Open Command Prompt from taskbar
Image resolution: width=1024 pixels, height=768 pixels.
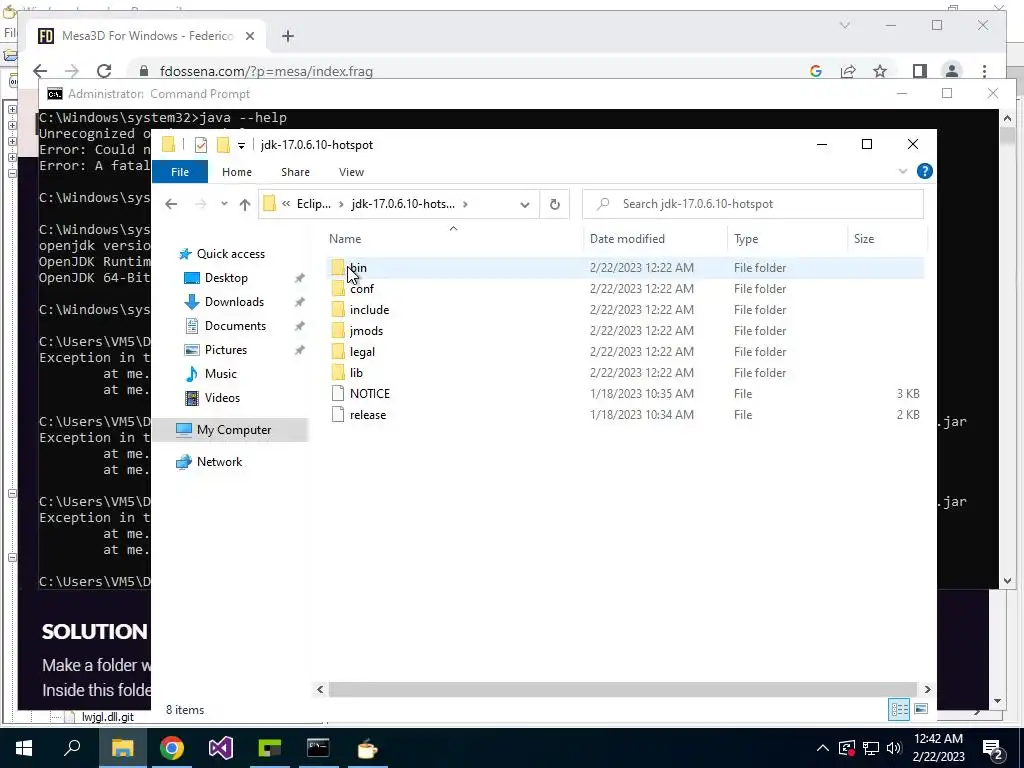coord(318,748)
